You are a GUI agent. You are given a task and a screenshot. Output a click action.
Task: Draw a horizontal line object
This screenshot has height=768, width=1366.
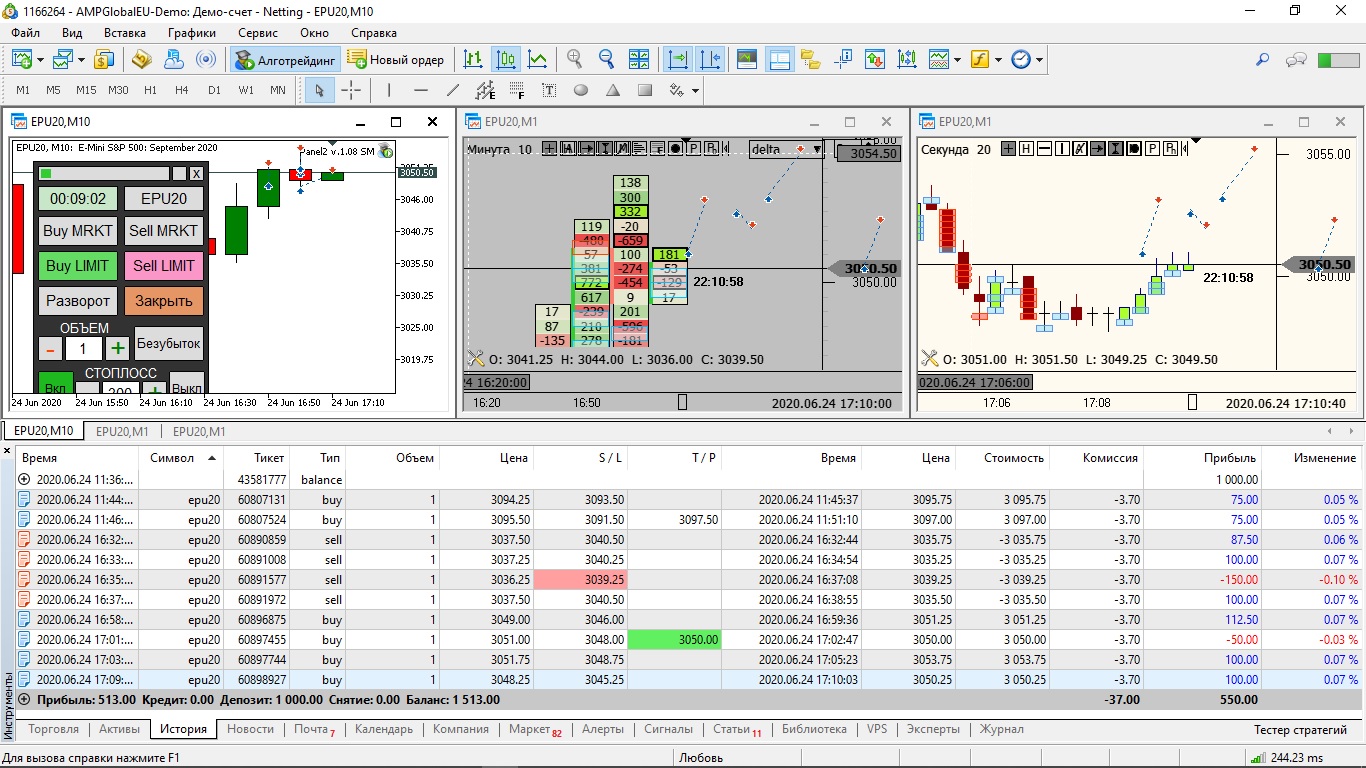pyautogui.click(x=421, y=90)
